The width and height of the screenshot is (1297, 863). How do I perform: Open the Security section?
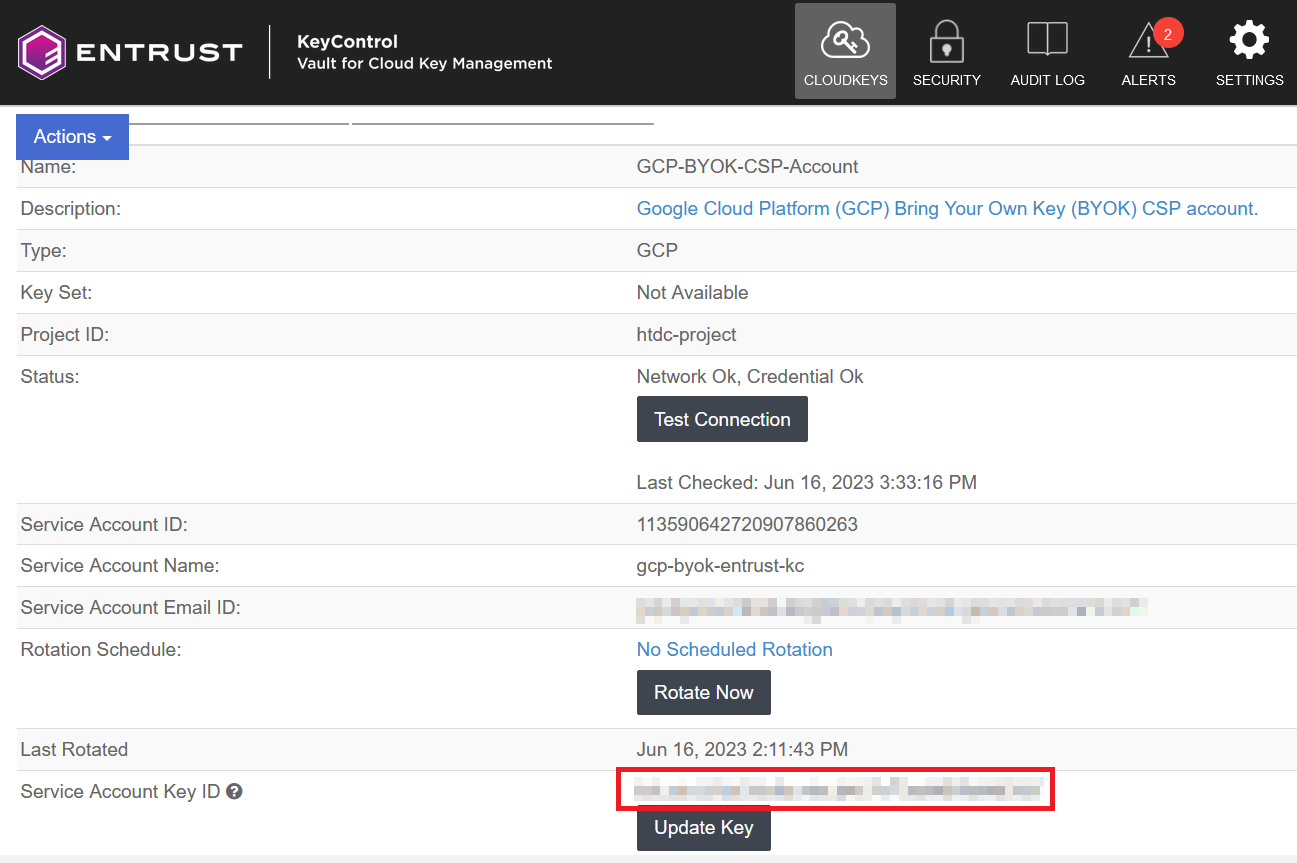(946, 51)
